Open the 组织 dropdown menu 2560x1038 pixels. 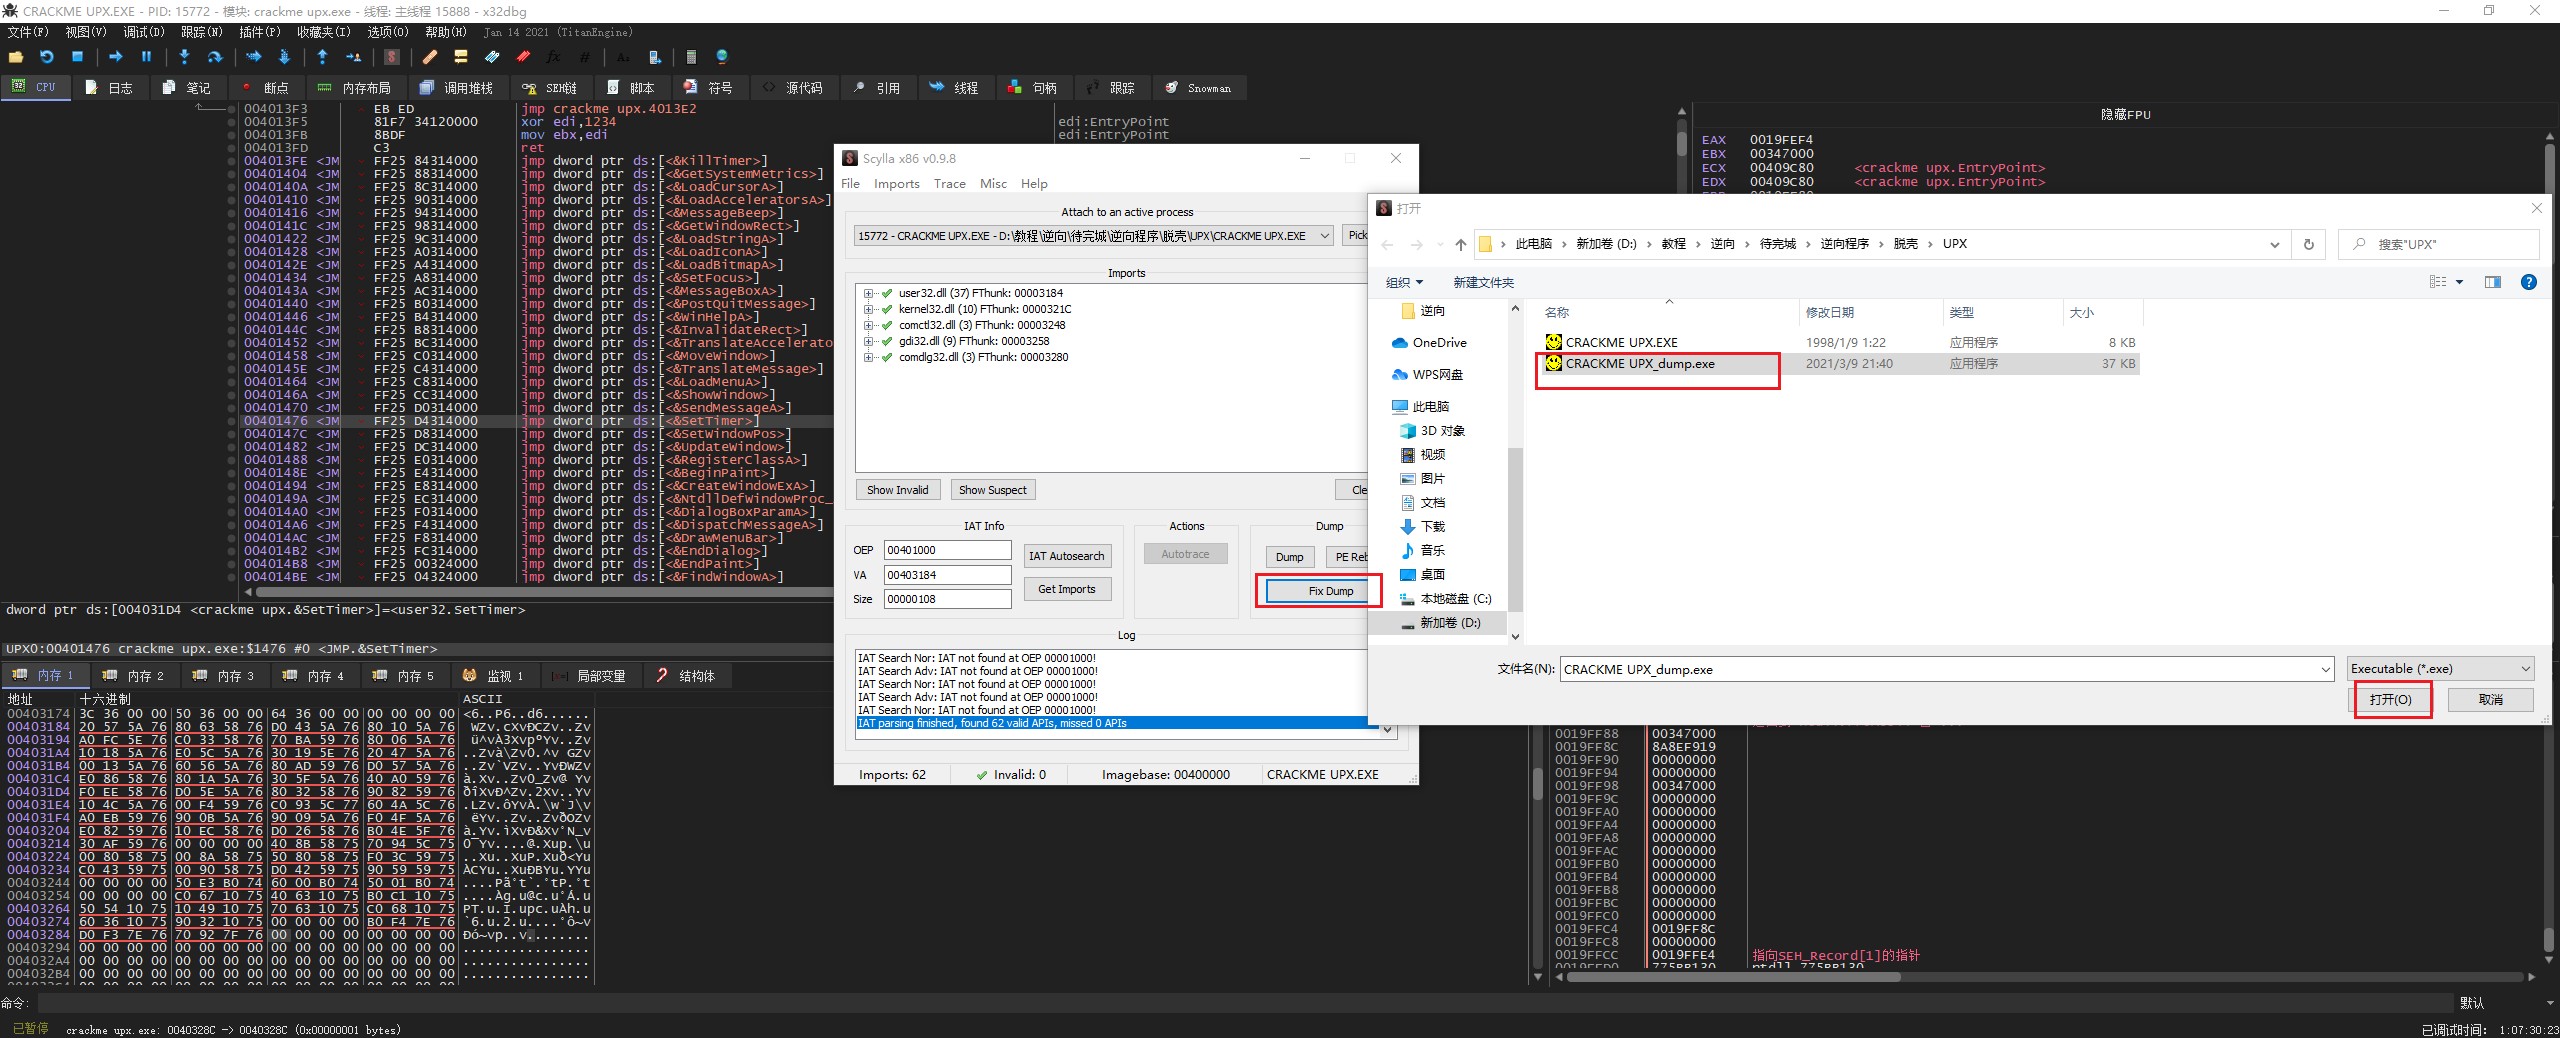click(x=1404, y=283)
